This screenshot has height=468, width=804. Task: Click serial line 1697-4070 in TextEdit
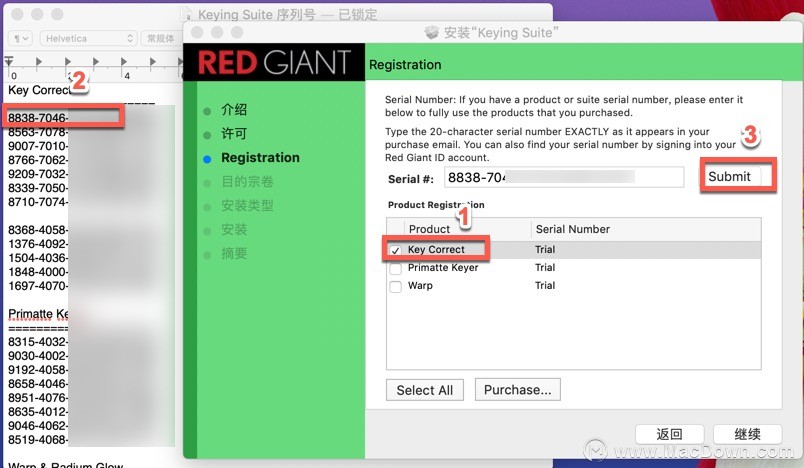click(37, 286)
